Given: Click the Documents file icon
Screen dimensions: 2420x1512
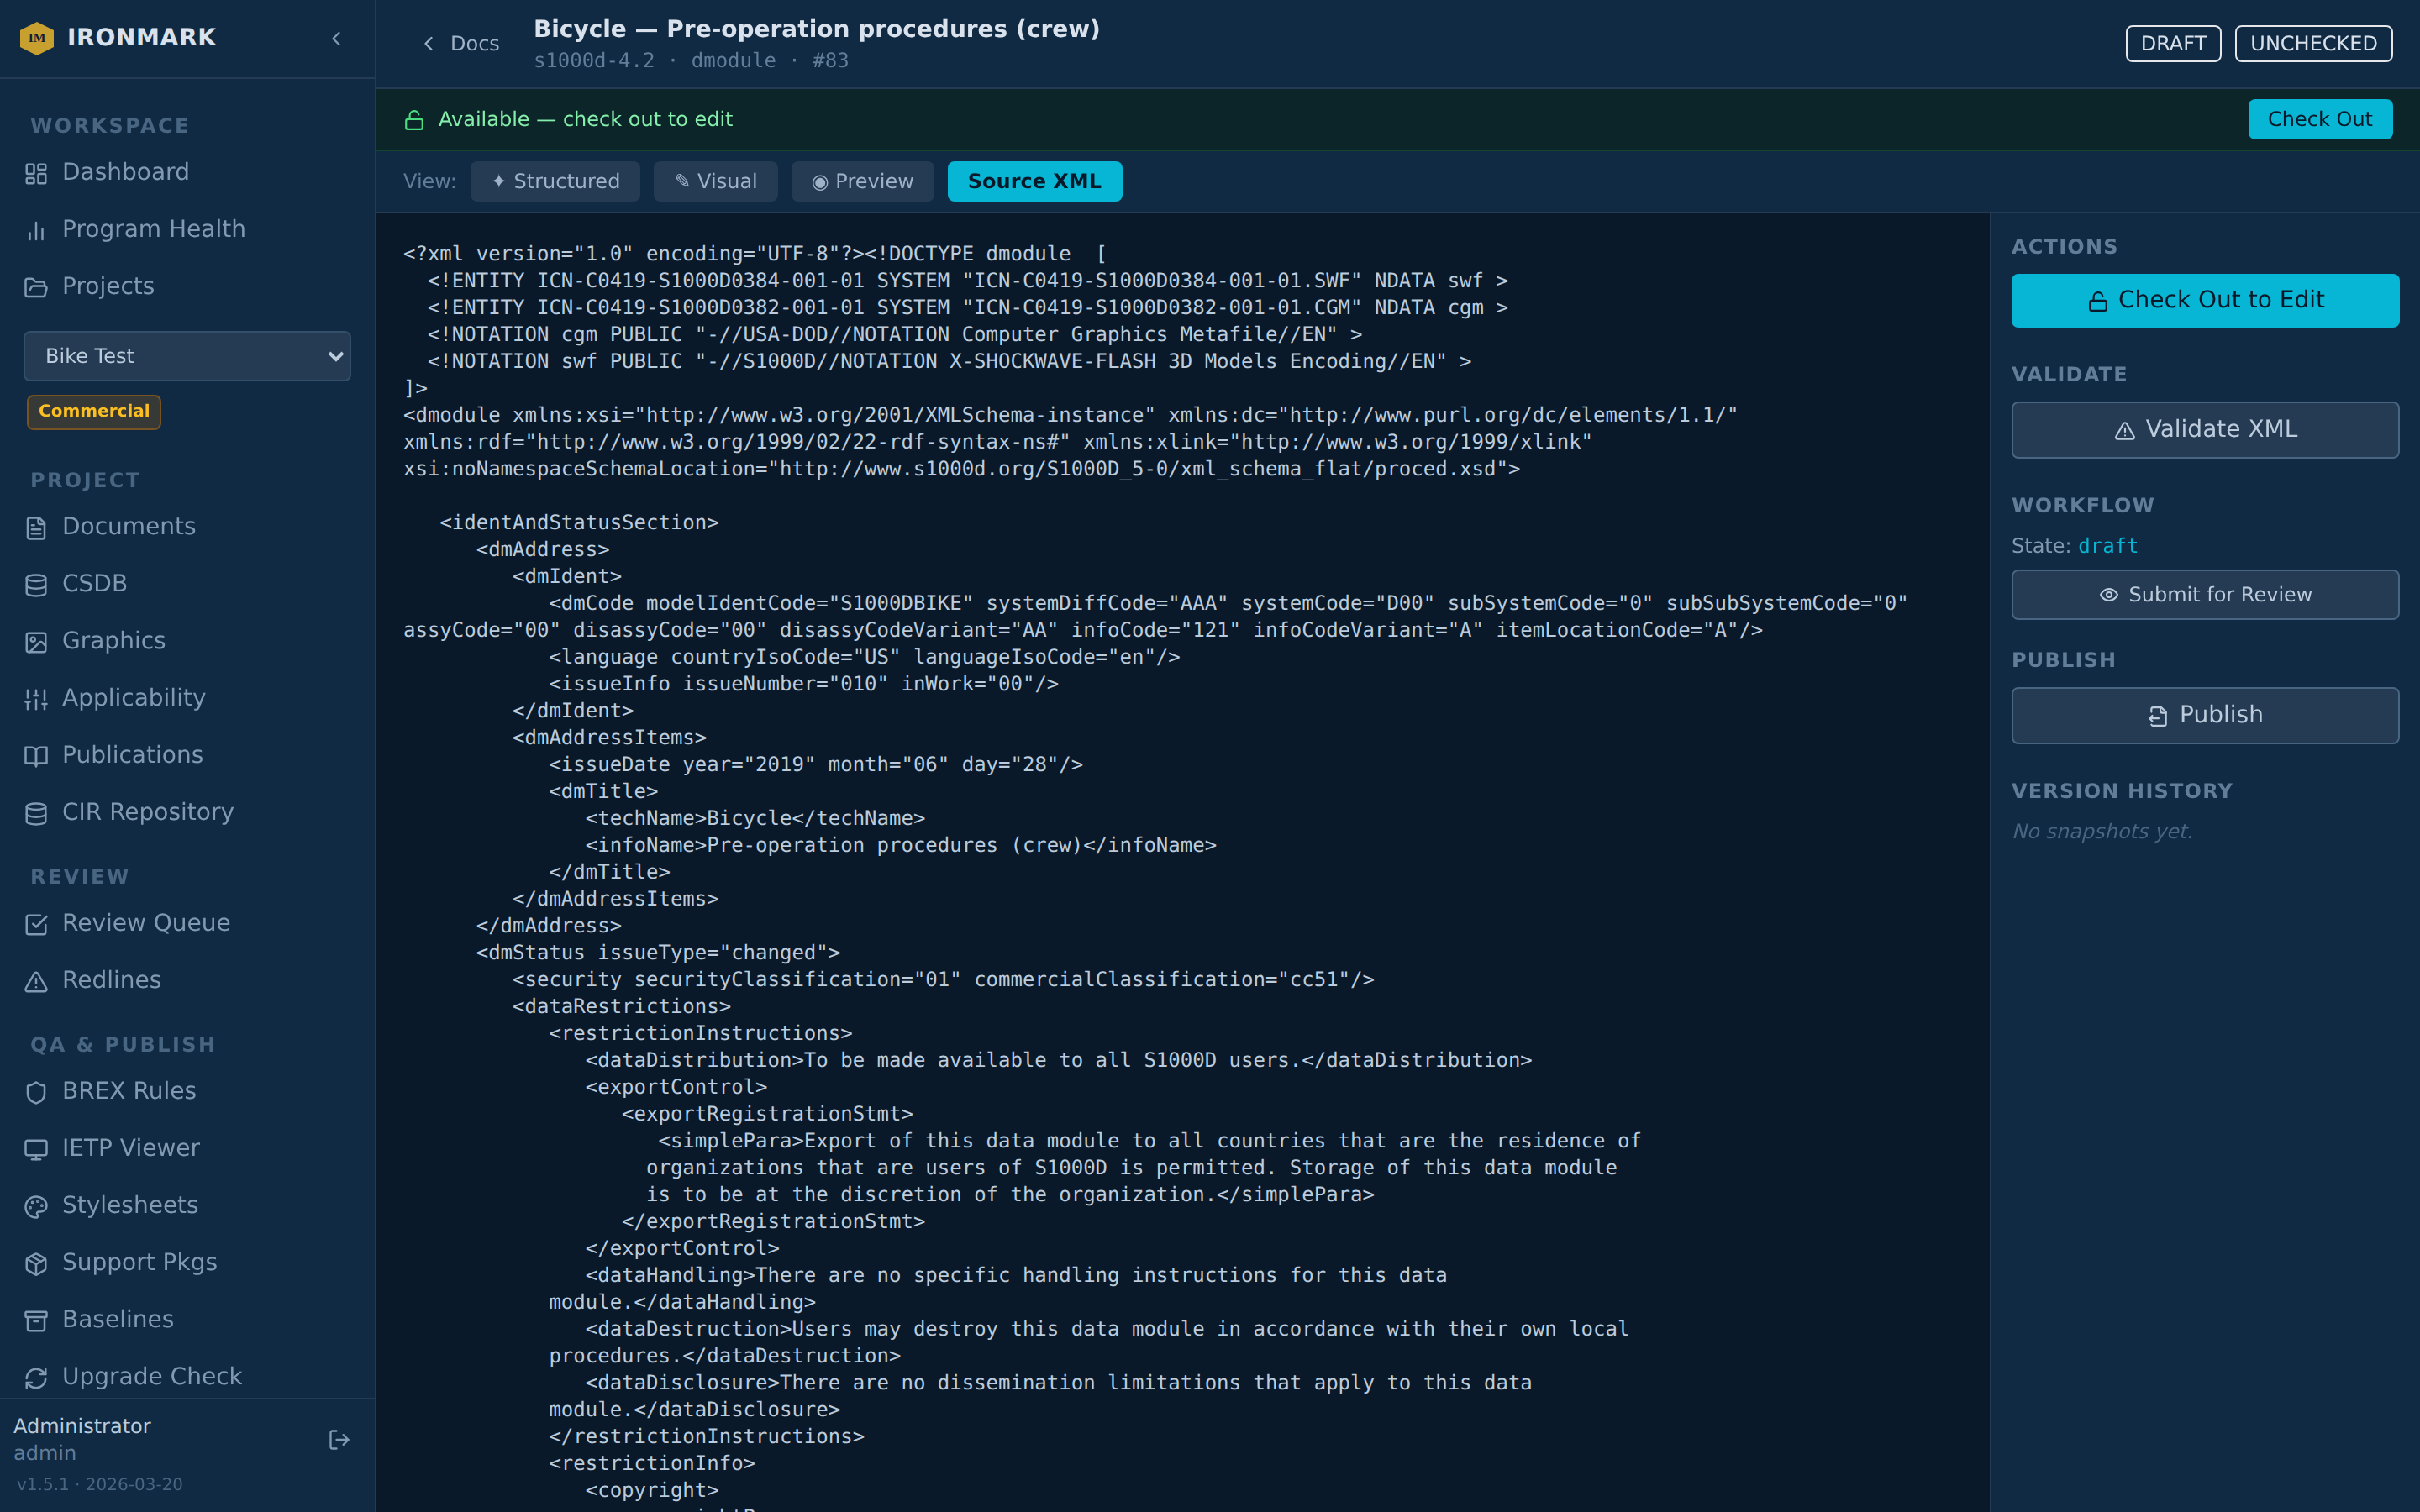Looking at the screenshot, I should click(x=36, y=528).
